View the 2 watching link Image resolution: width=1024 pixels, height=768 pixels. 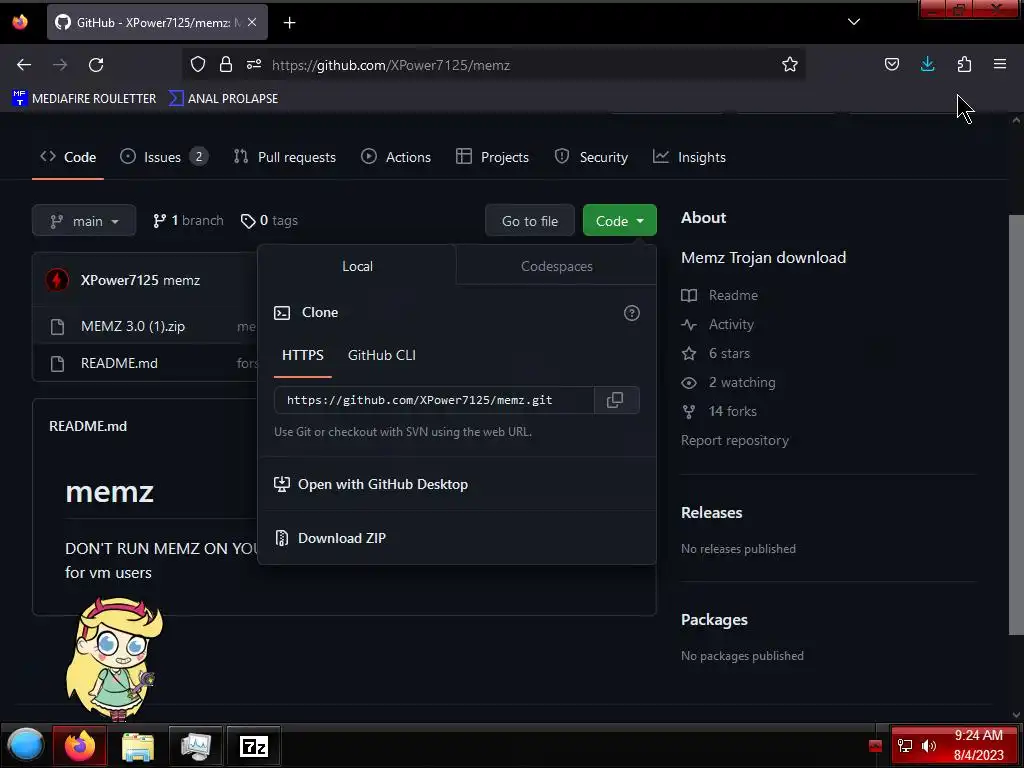728,383
